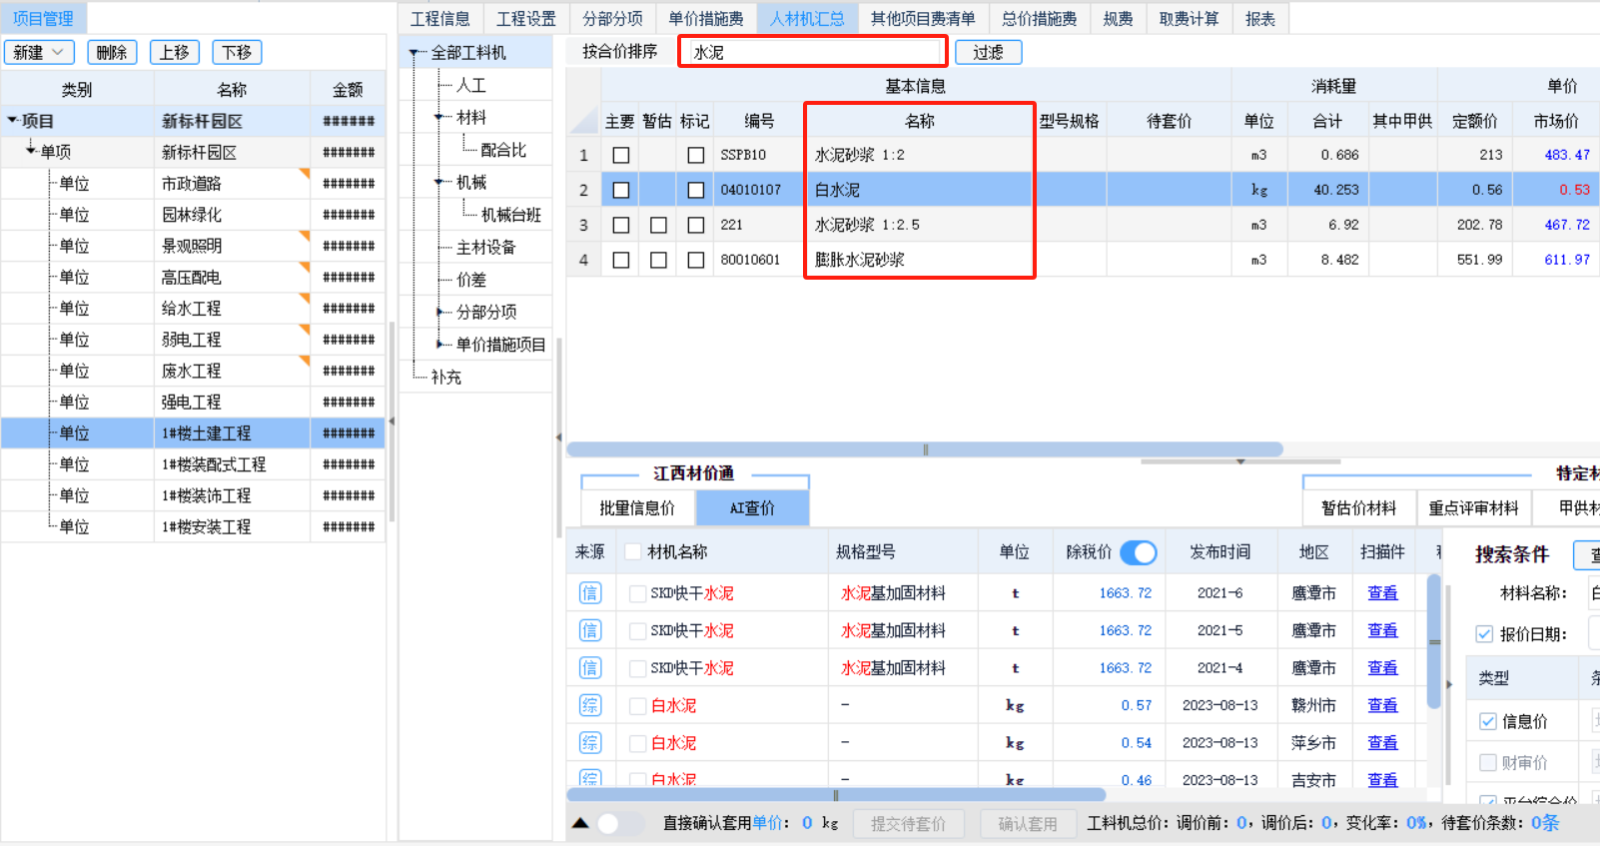Click the panel collapse arrow beside the material tree
The height and width of the screenshot is (846, 1600).
[558, 437]
